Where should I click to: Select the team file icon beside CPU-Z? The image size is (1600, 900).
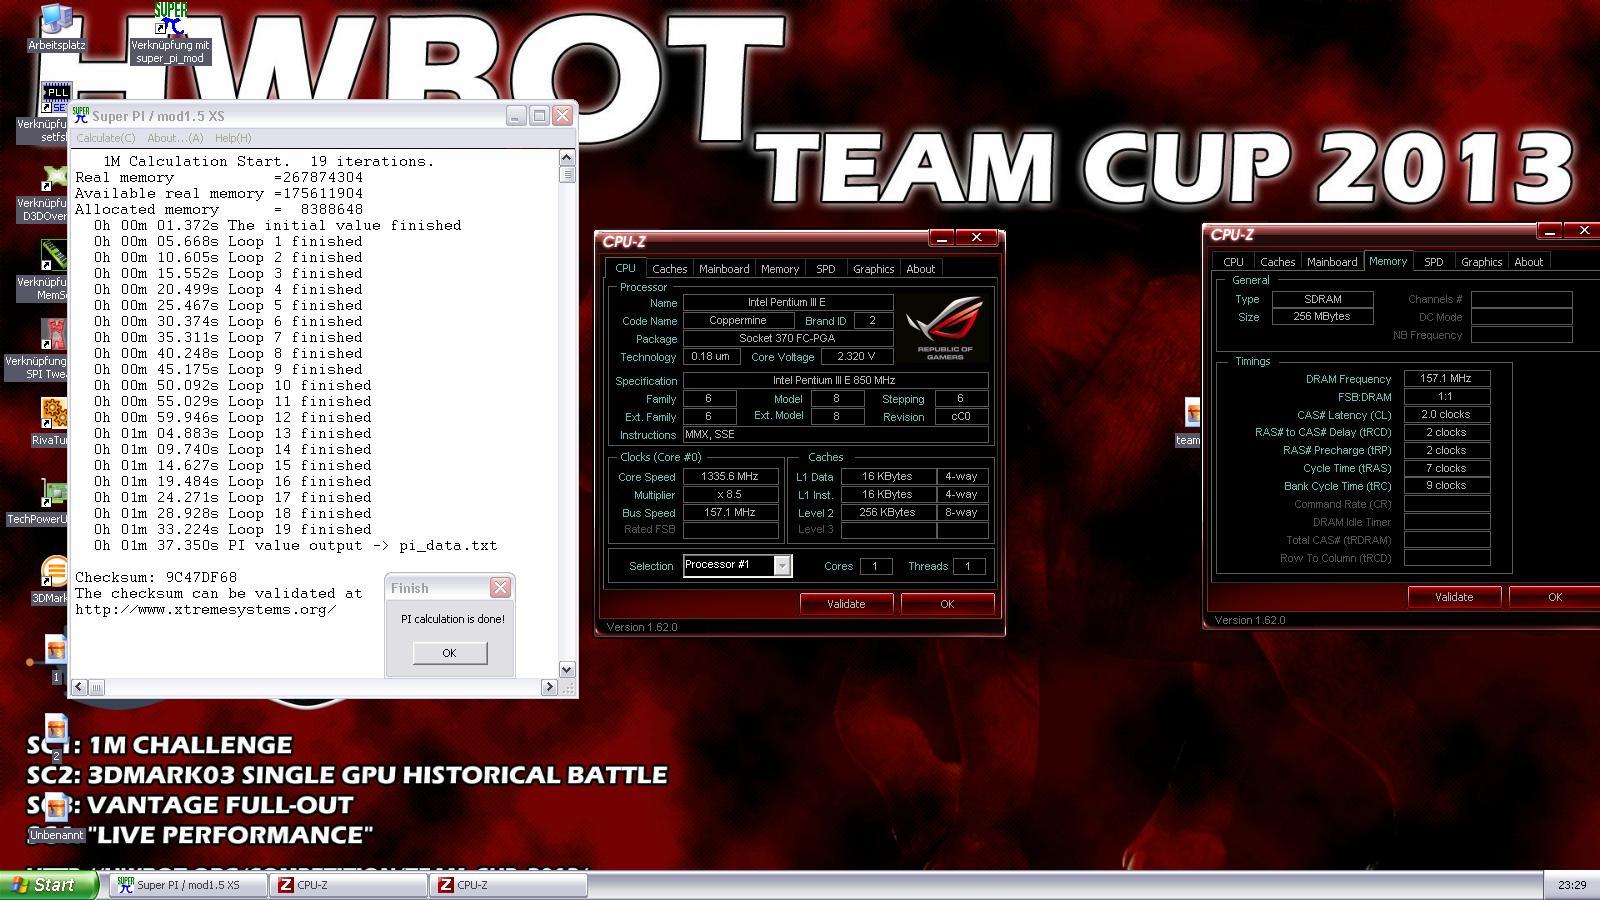(x=1191, y=413)
